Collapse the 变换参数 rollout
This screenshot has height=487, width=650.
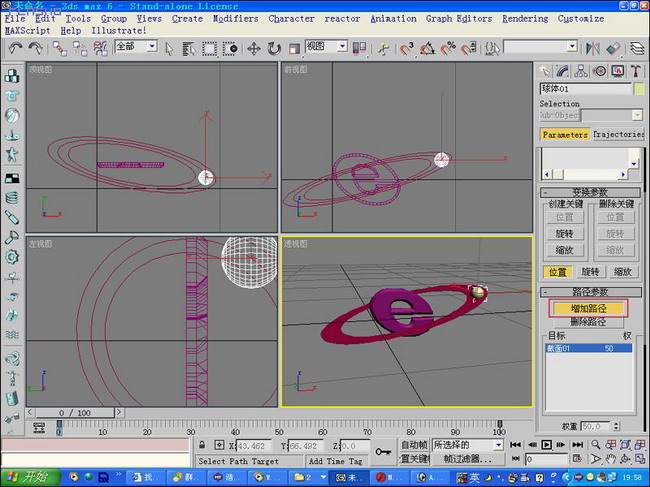pos(590,192)
